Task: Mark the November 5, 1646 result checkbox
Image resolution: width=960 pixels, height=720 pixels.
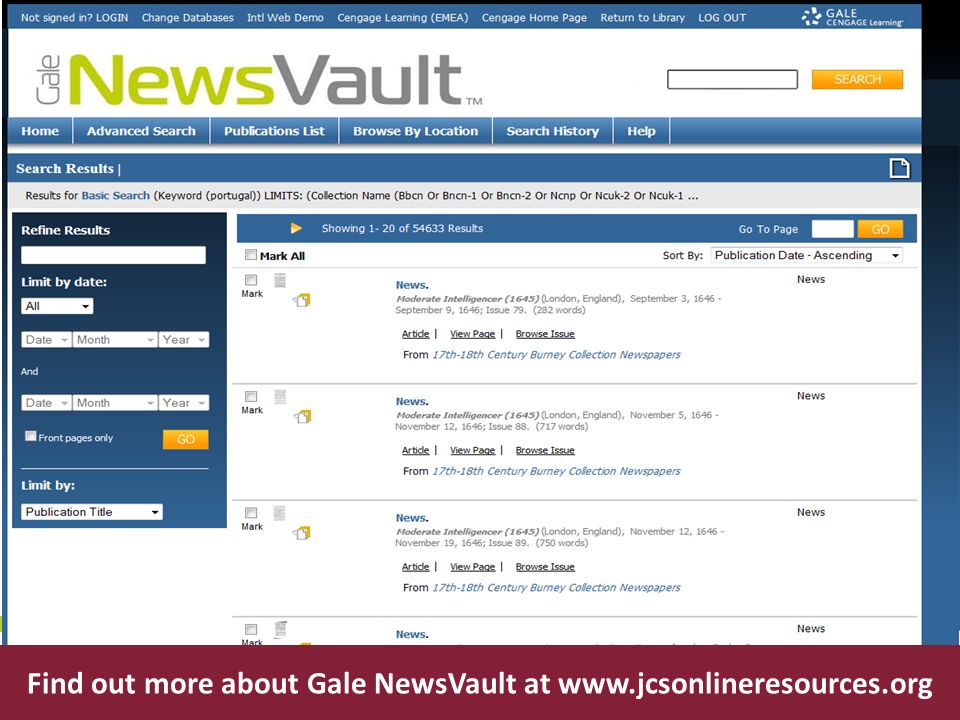Action: tap(251, 396)
